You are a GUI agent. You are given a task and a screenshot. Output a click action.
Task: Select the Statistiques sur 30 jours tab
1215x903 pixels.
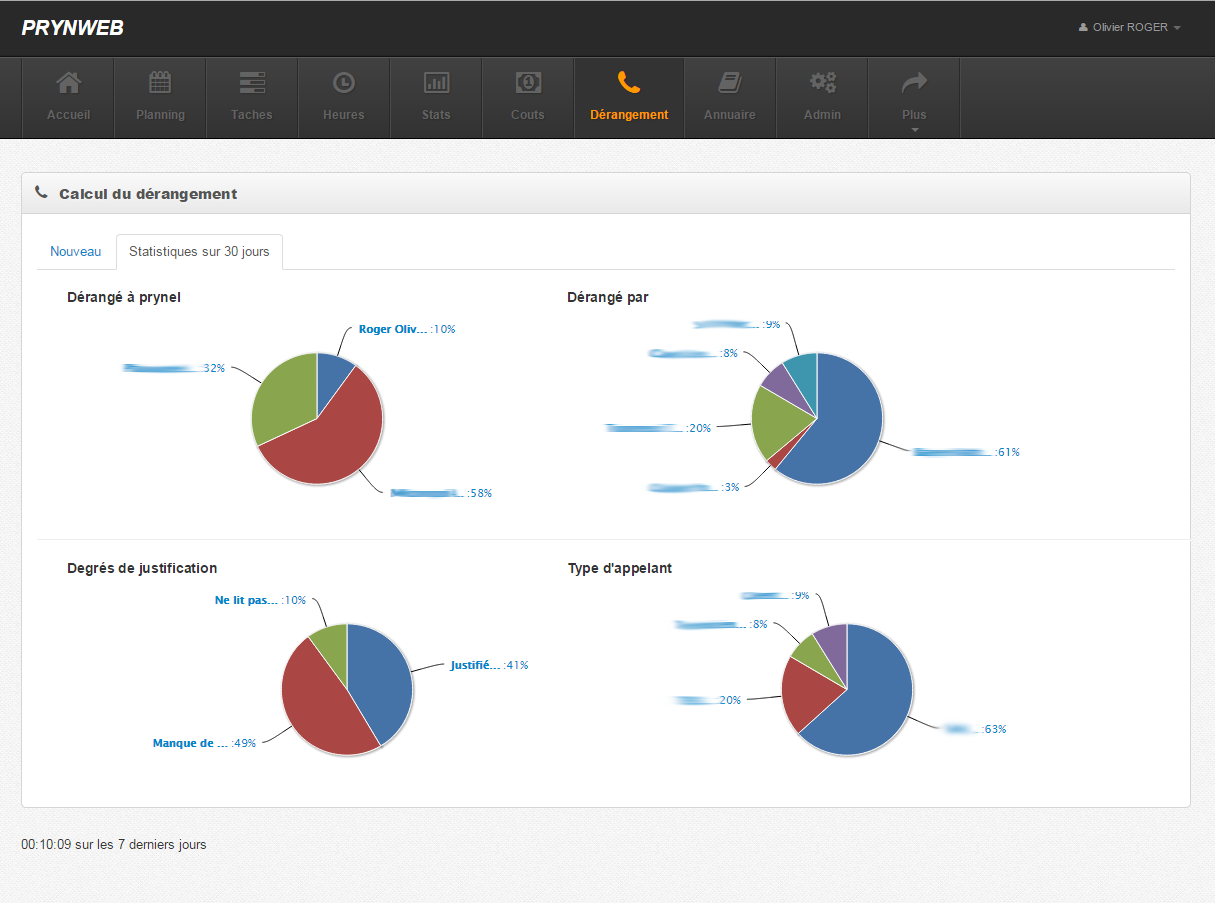tap(199, 252)
